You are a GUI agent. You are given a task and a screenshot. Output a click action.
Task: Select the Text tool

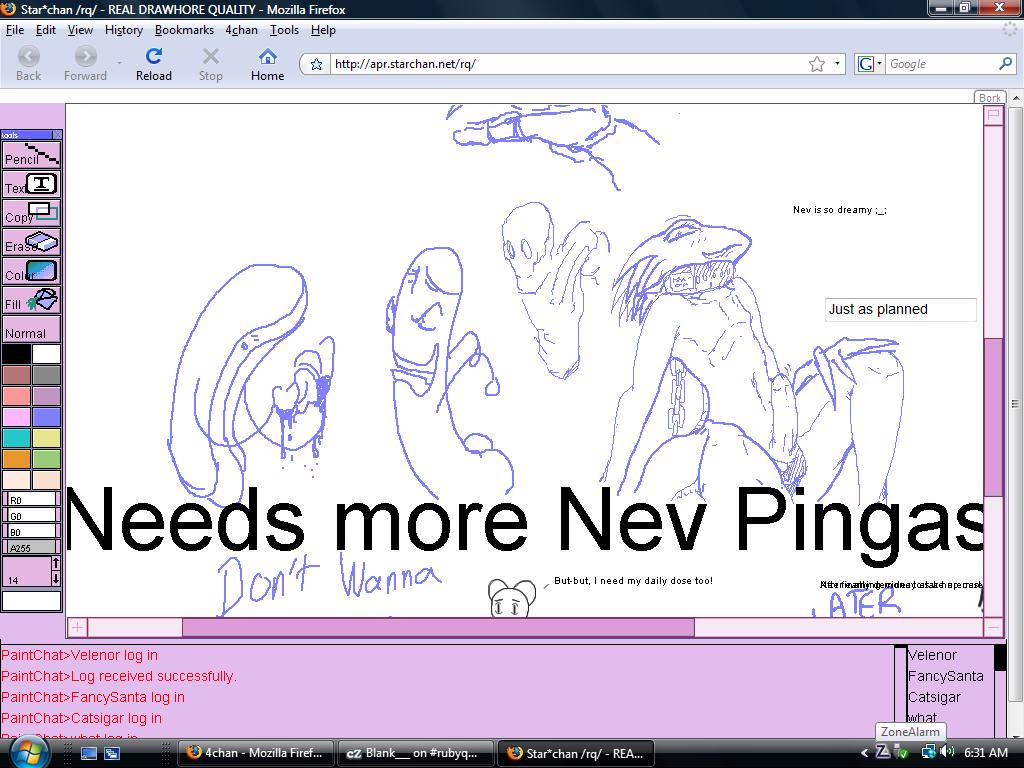click(31, 184)
